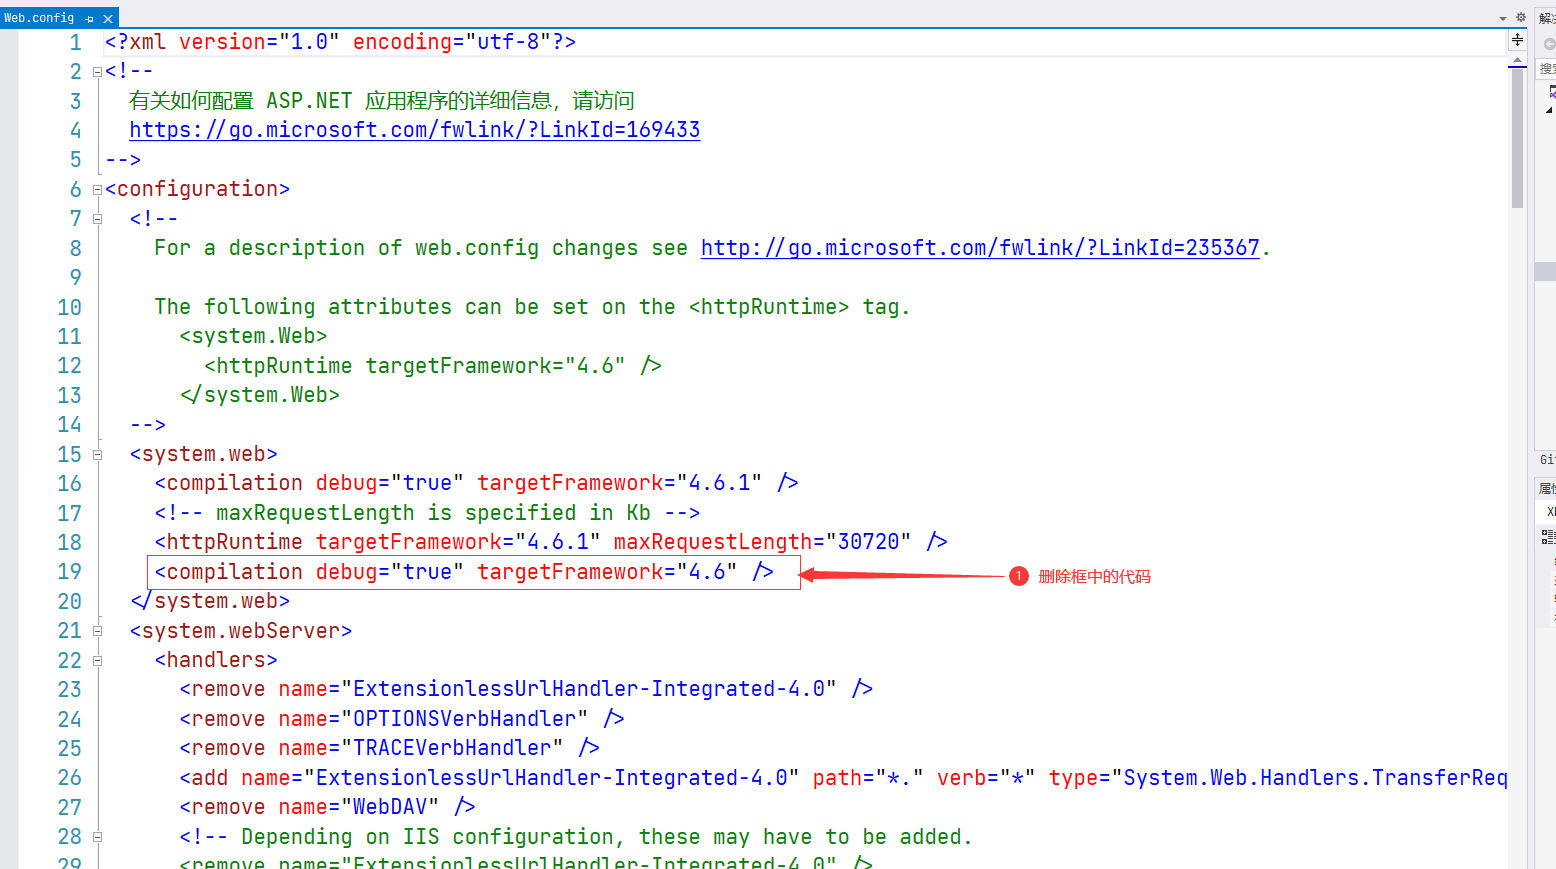Click line number 10 in the gutter
The image size is (1556, 869).
pyautogui.click(x=69, y=307)
